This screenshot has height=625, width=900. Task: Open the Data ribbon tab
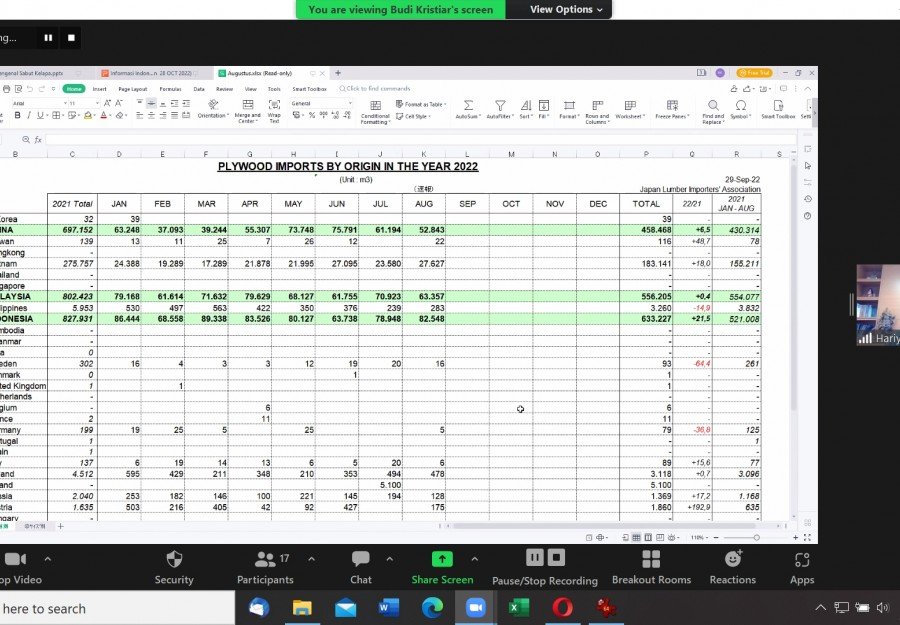point(199,89)
